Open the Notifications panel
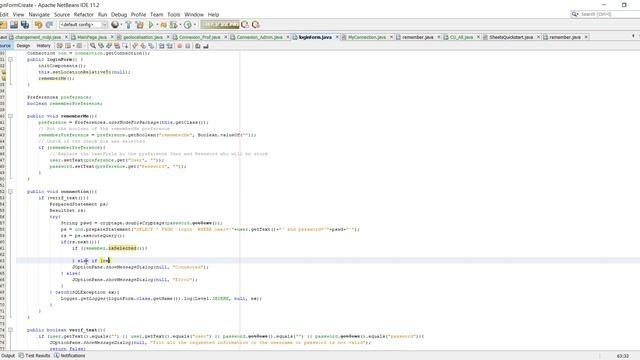 click(x=70, y=356)
